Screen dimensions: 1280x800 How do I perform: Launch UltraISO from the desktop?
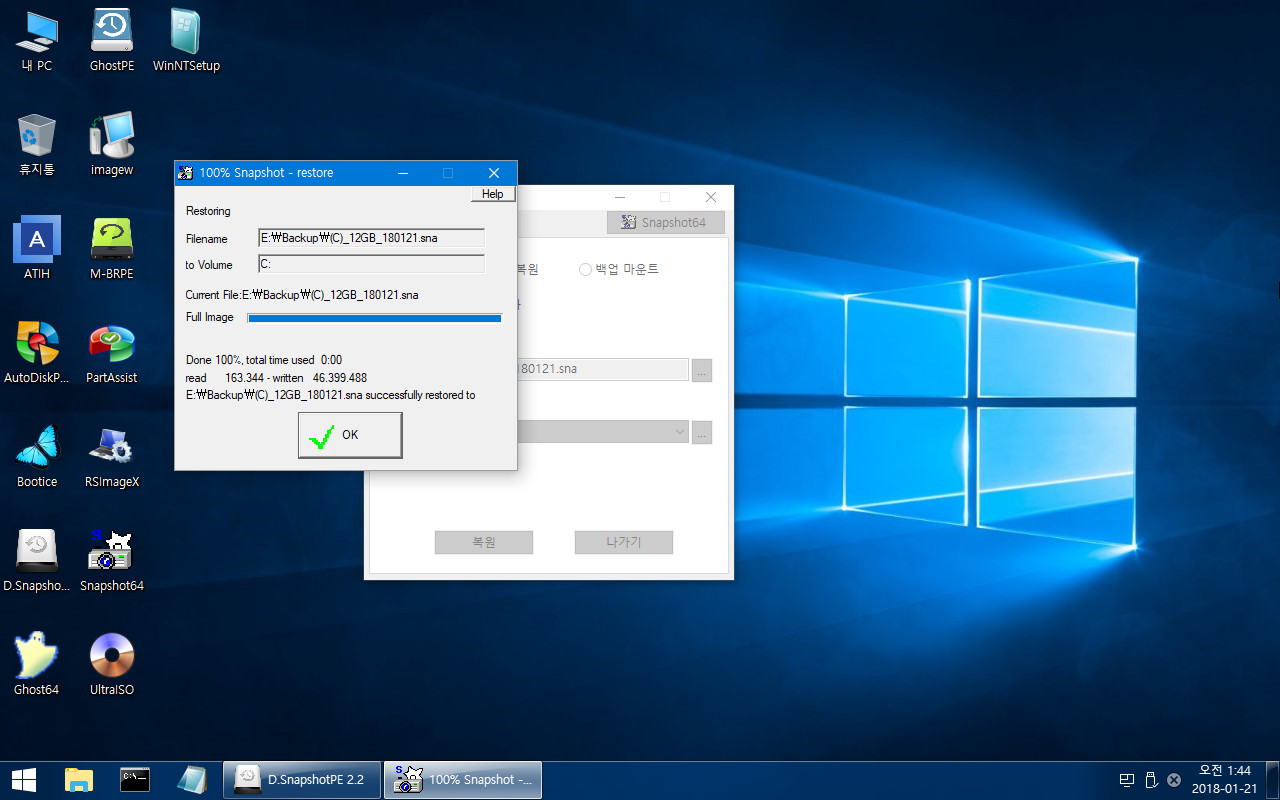(x=112, y=665)
